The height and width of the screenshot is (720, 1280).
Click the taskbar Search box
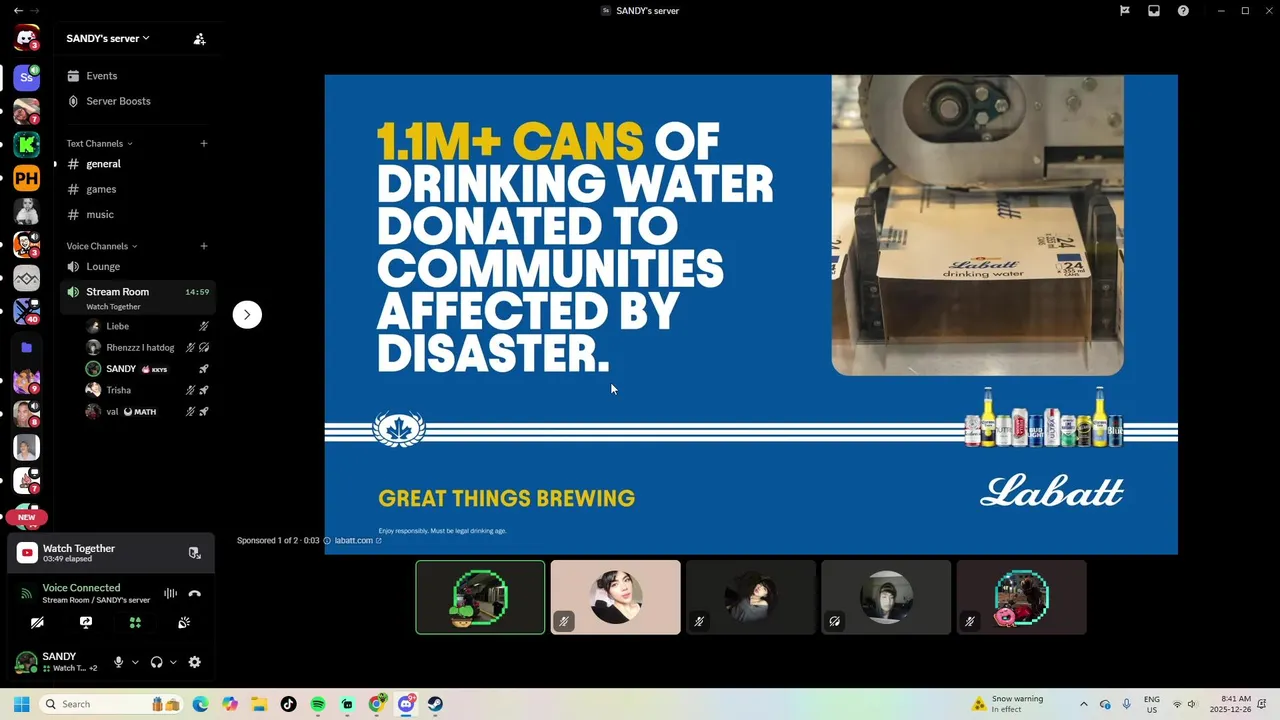pyautogui.click(x=110, y=704)
